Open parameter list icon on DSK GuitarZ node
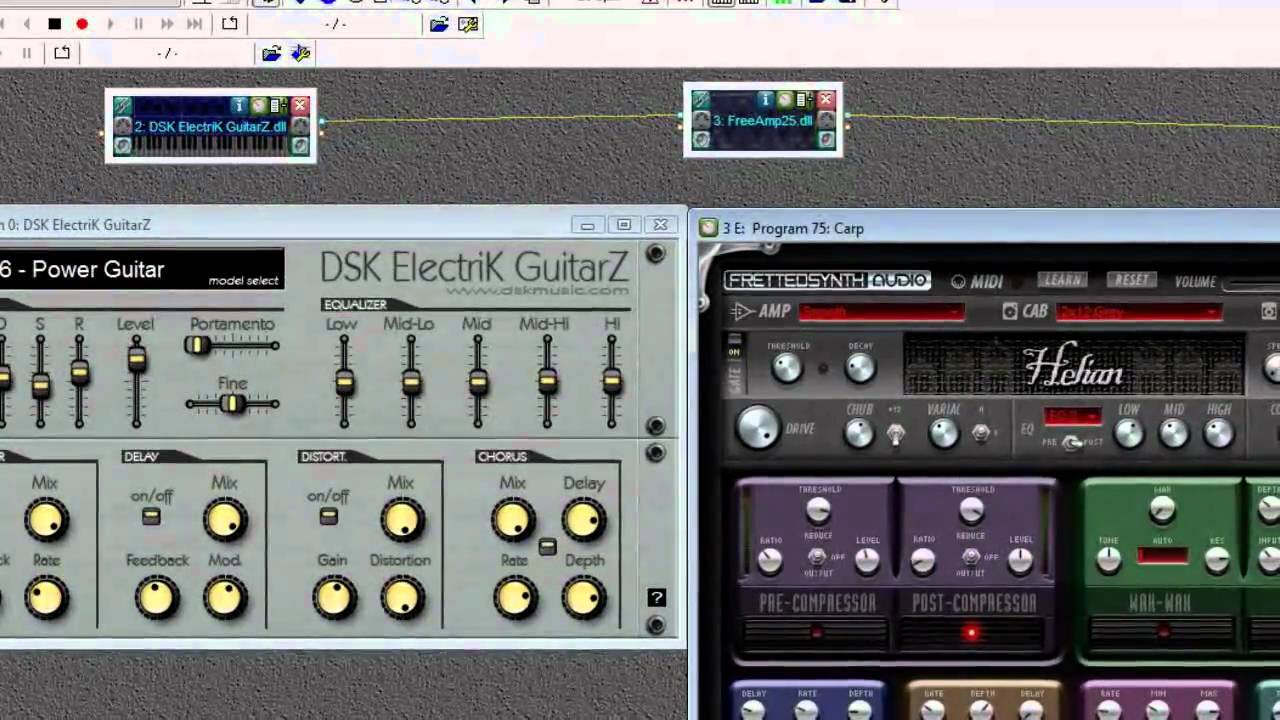The image size is (1280, 720). click(277, 105)
